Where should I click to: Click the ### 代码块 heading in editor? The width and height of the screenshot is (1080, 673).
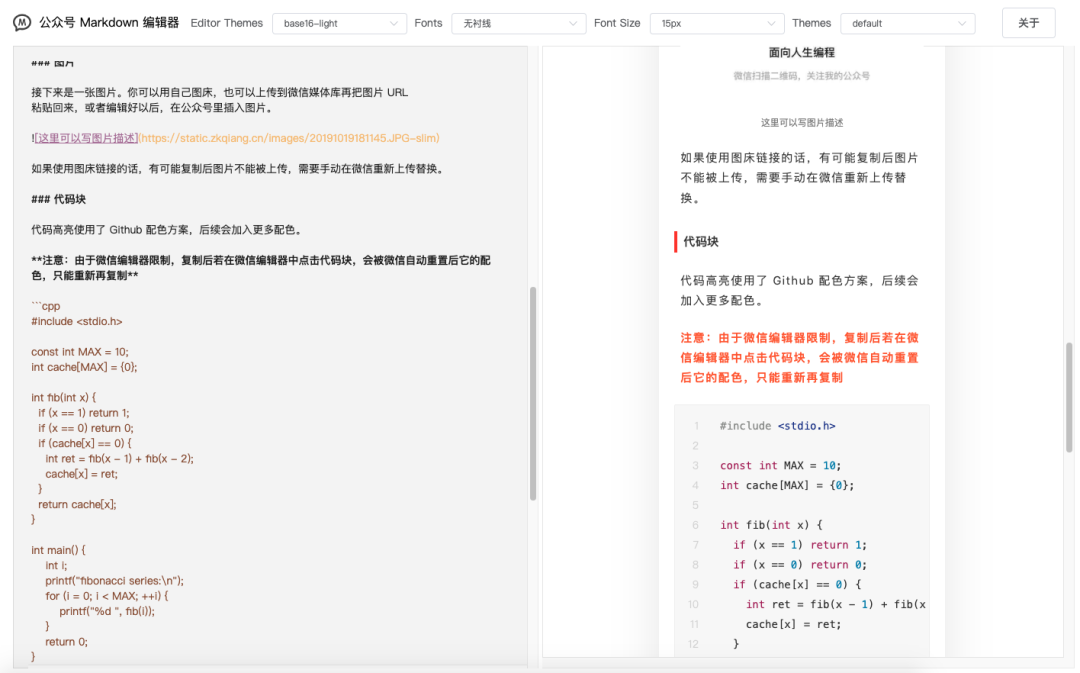59,199
